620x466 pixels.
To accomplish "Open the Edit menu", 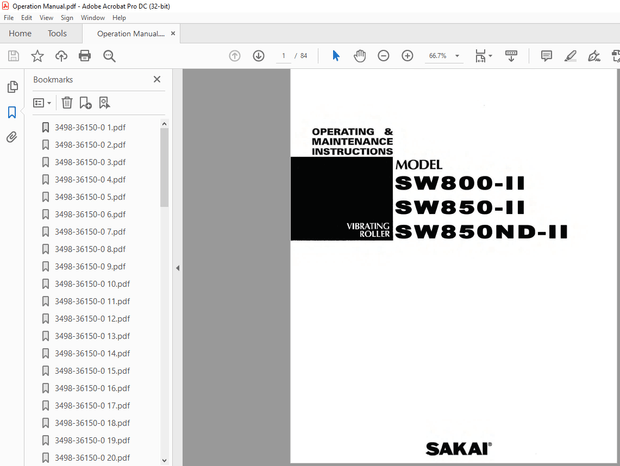I will coord(26,18).
